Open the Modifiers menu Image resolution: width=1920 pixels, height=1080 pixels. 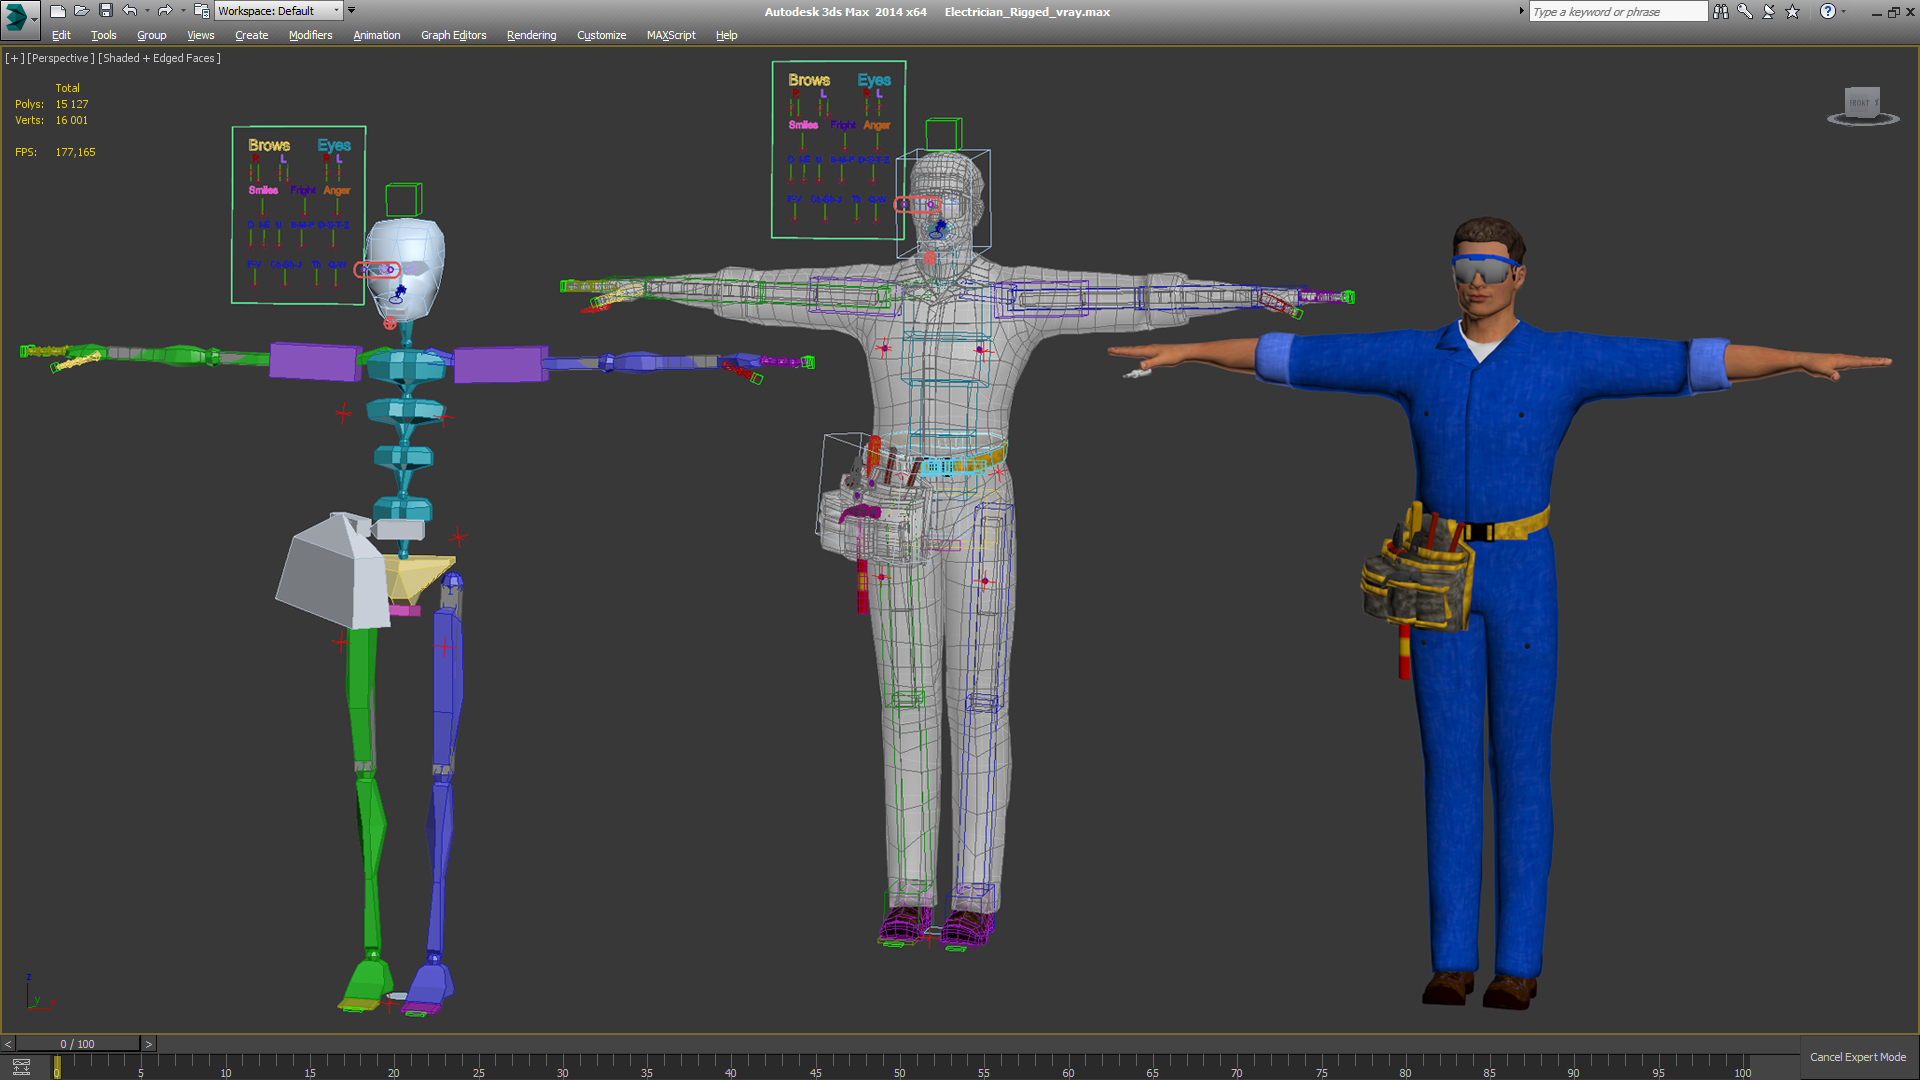click(x=310, y=35)
